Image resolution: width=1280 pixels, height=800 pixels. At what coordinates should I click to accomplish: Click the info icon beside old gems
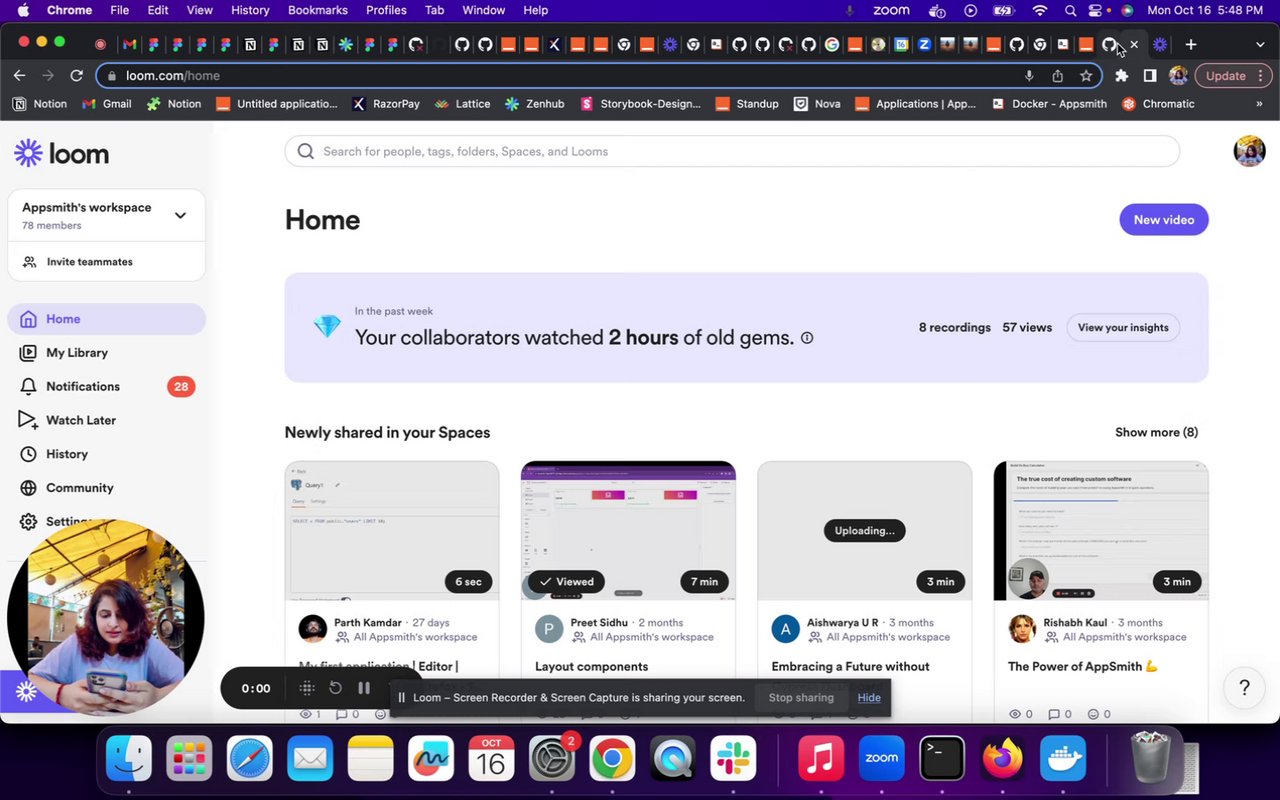tap(807, 338)
